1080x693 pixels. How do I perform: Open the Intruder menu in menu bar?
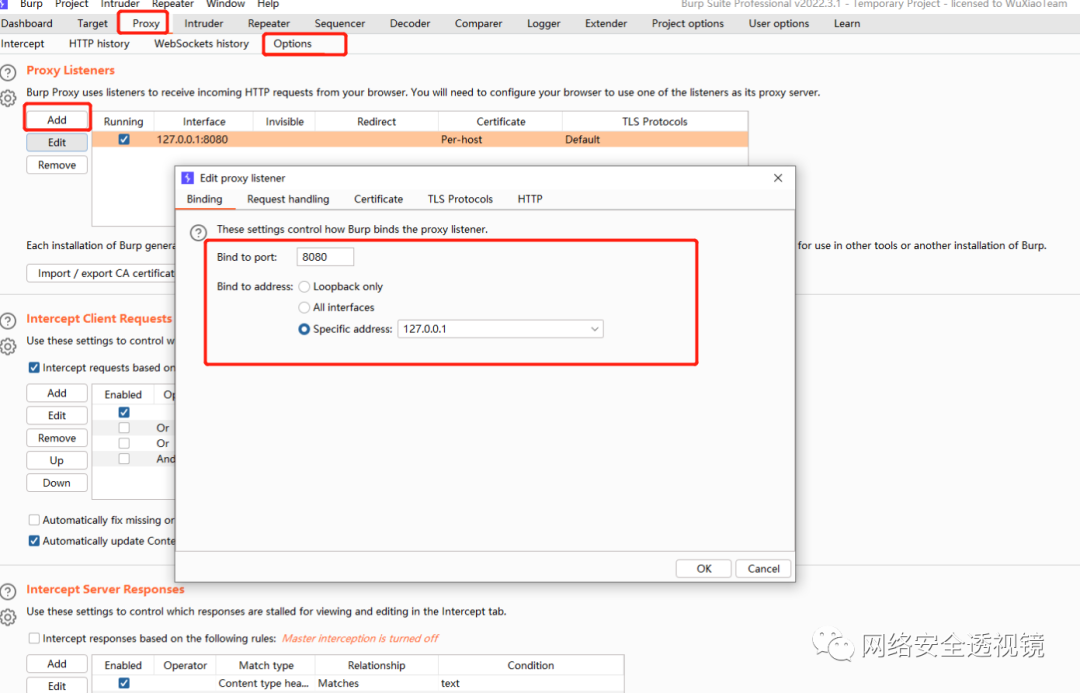pyautogui.click(x=120, y=4)
